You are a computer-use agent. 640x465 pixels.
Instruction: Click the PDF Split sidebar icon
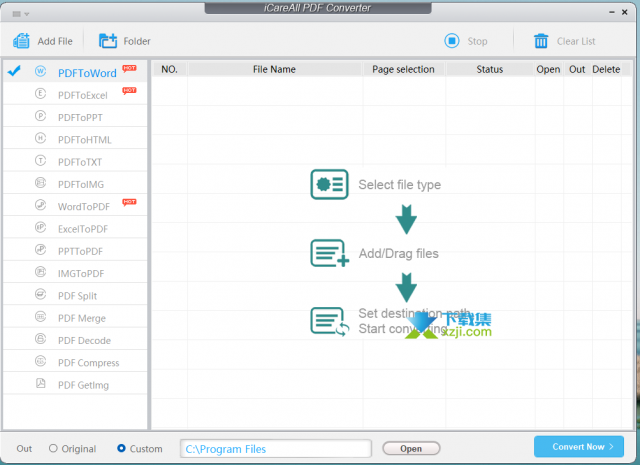coord(40,294)
